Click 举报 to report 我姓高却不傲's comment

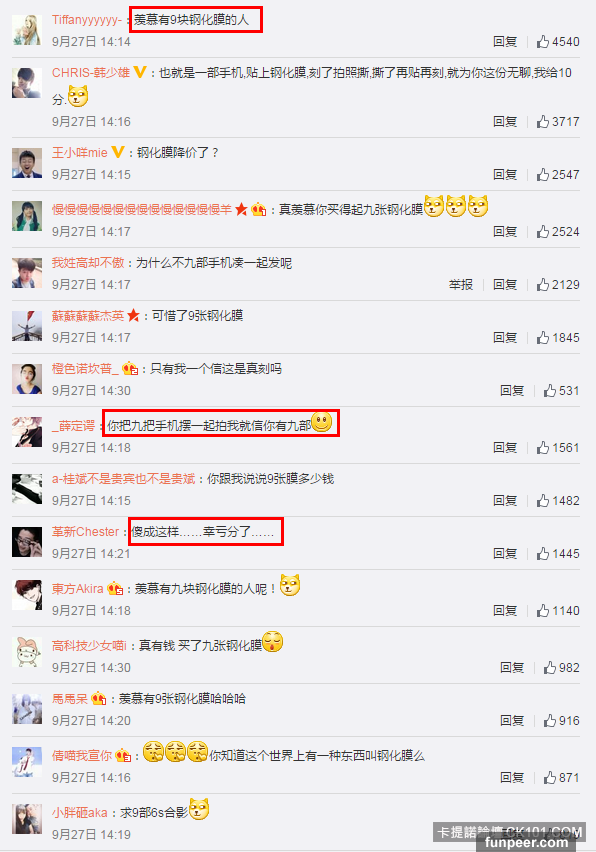461,285
